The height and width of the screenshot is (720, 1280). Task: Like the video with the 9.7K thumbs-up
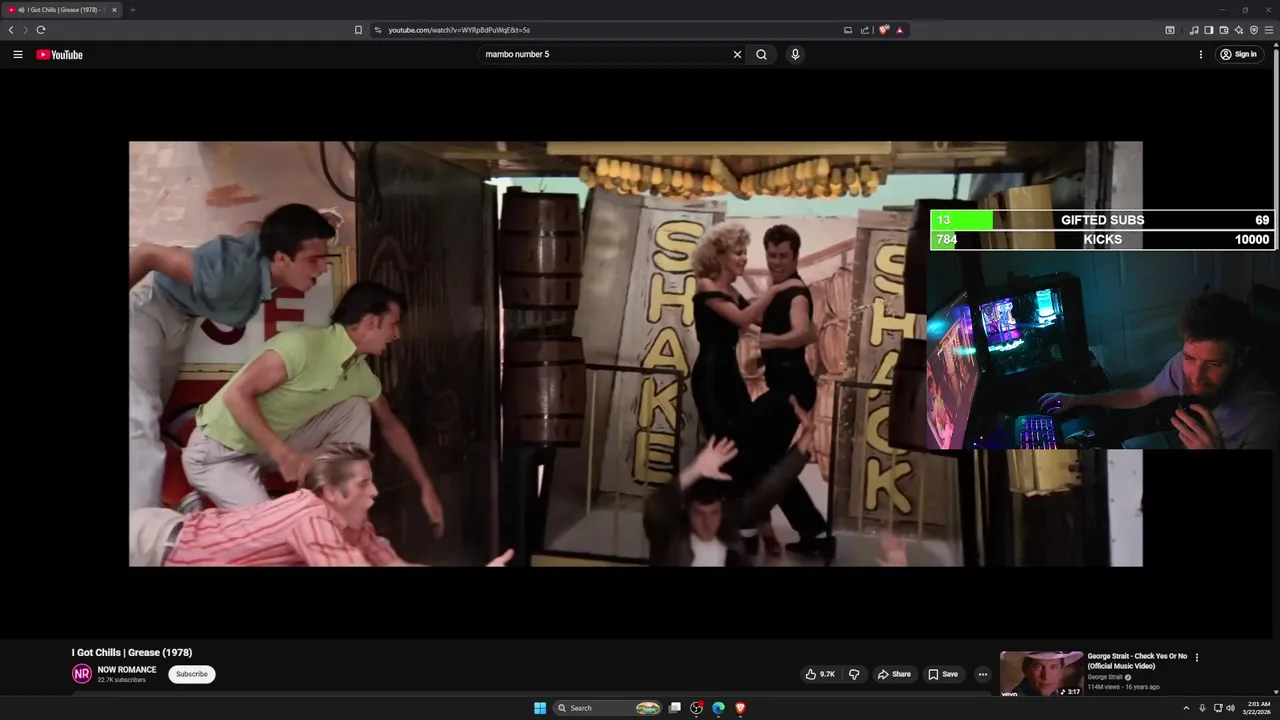pos(820,674)
